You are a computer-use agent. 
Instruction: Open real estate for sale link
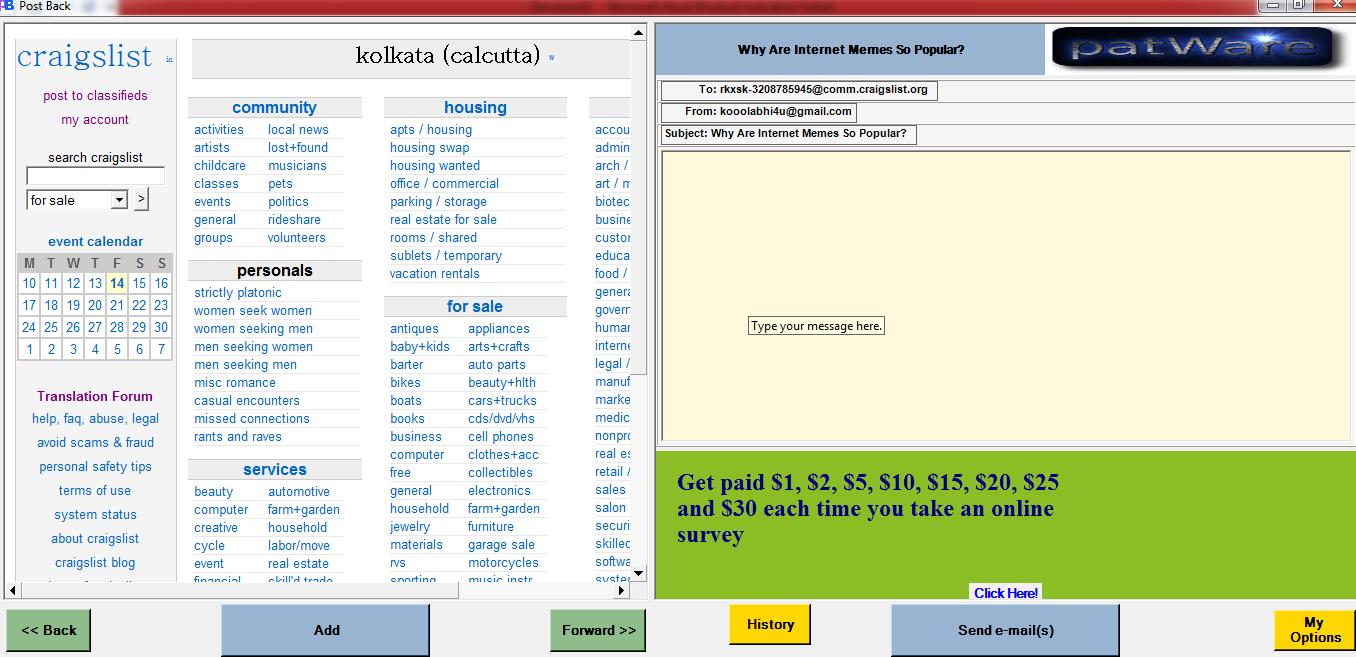(443, 220)
